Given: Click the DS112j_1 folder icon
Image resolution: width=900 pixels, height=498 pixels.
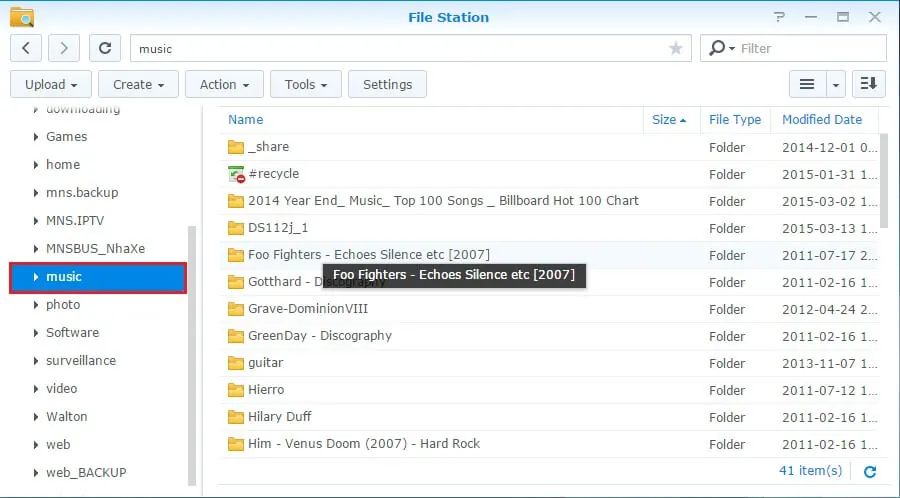Looking at the screenshot, I should pos(235,228).
